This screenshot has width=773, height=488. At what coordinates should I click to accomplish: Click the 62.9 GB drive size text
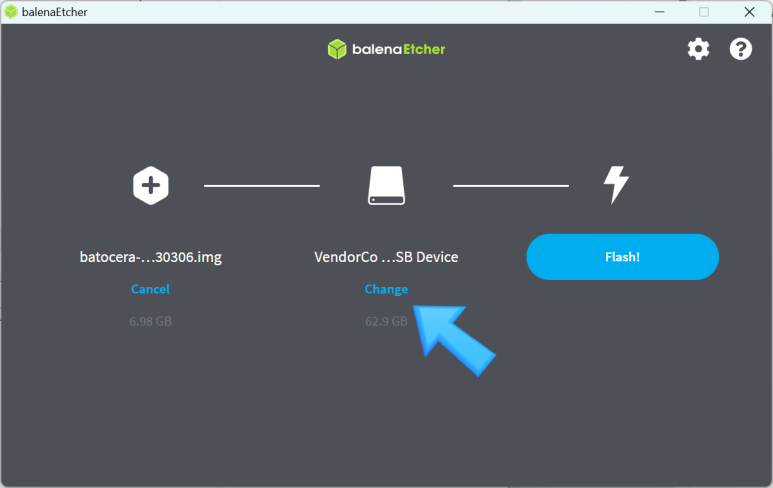[386, 321]
